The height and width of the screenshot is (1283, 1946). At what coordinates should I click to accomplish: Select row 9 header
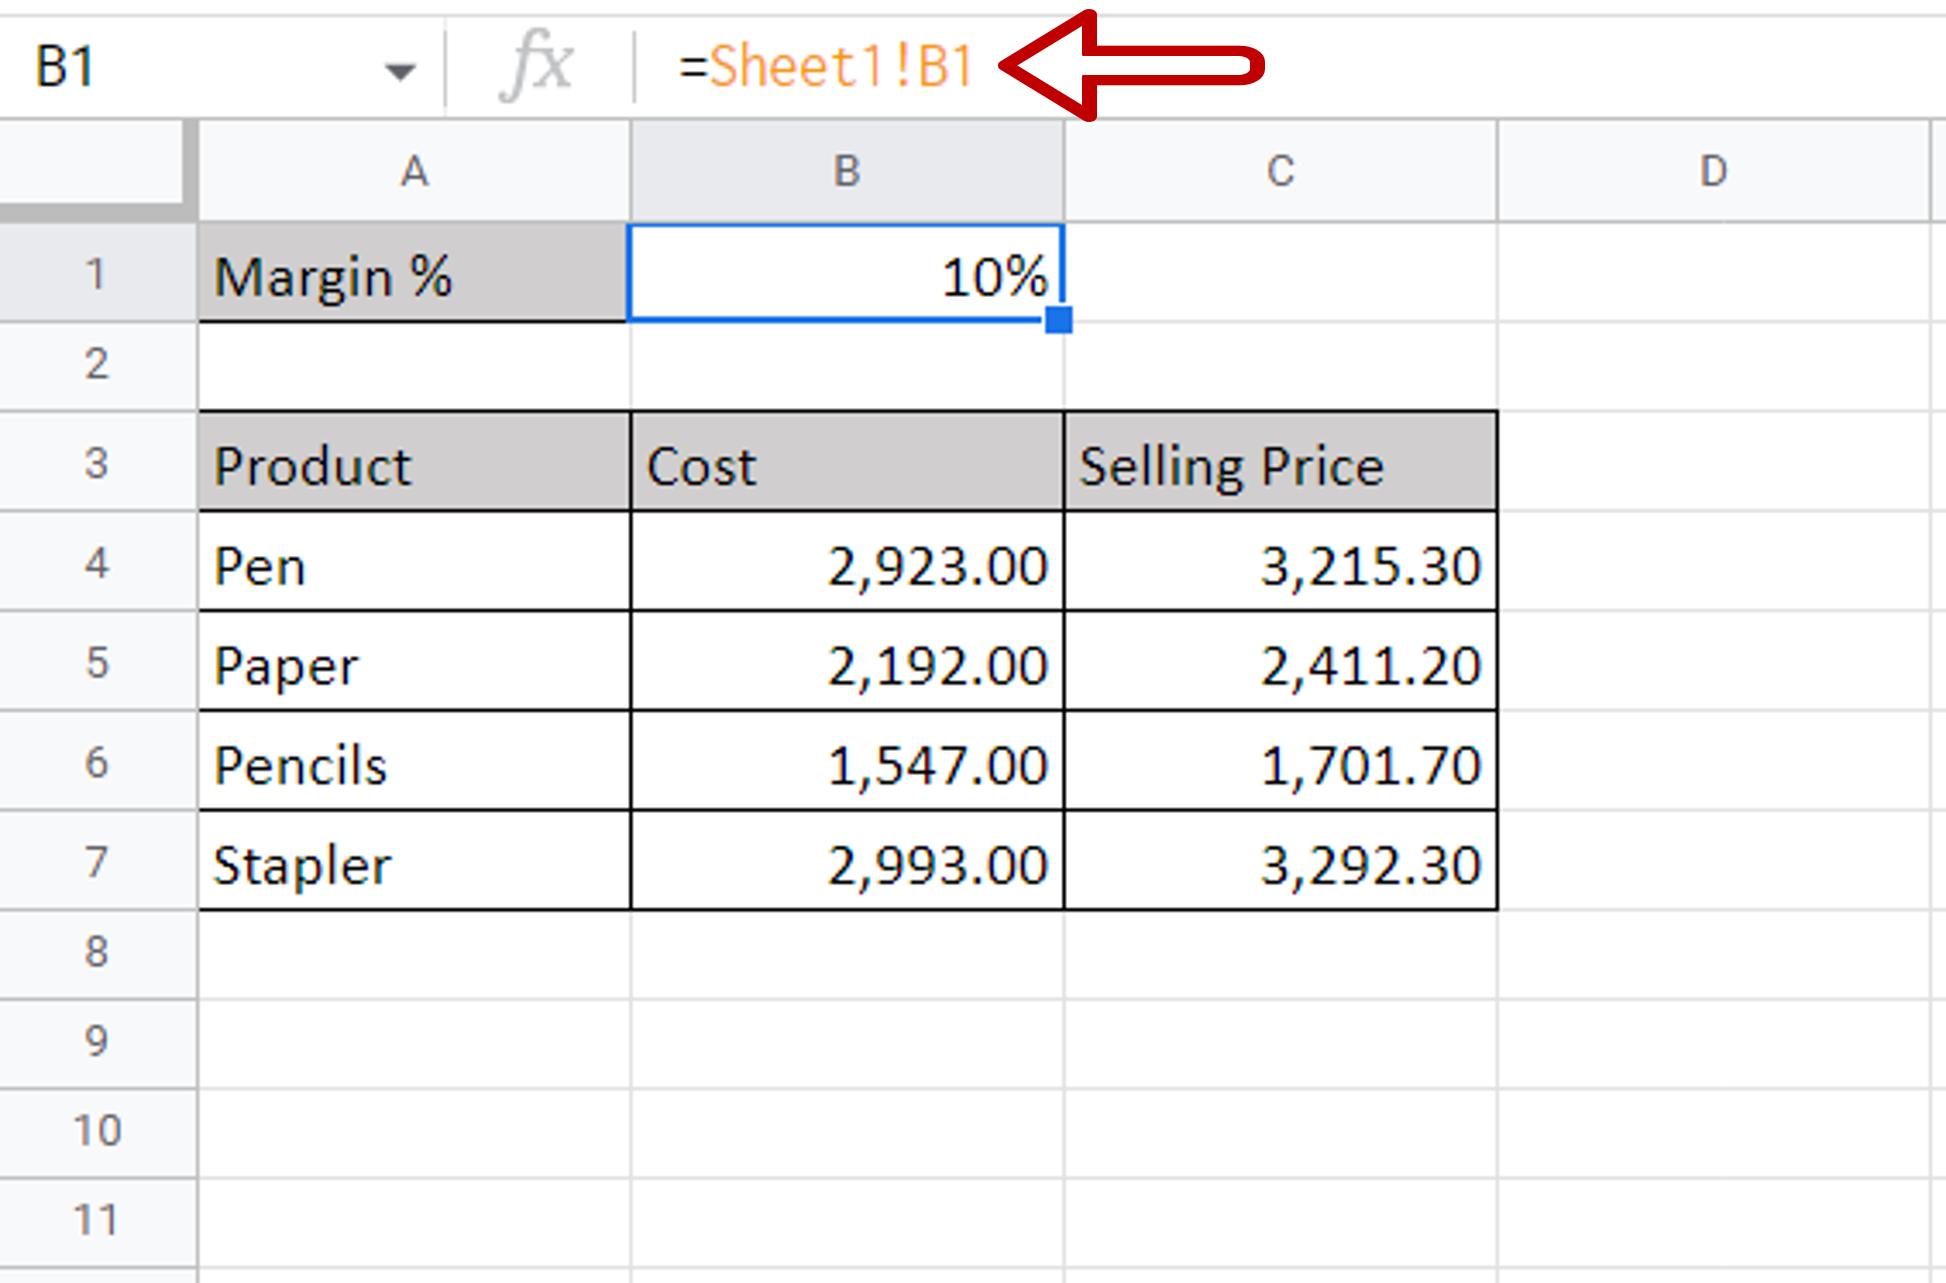coord(97,1044)
